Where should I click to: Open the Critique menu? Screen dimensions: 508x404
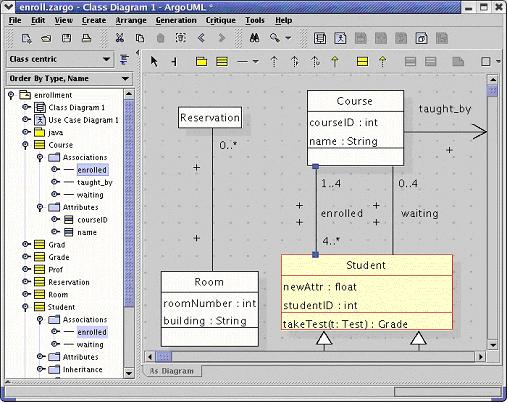click(221, 20)
